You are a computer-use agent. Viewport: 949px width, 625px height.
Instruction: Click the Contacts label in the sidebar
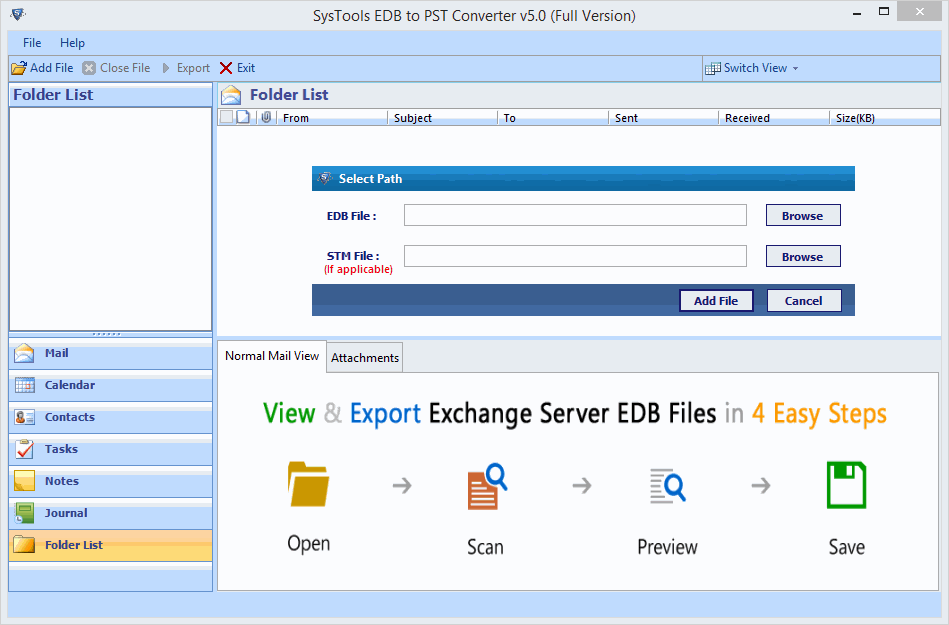(70, 417)
